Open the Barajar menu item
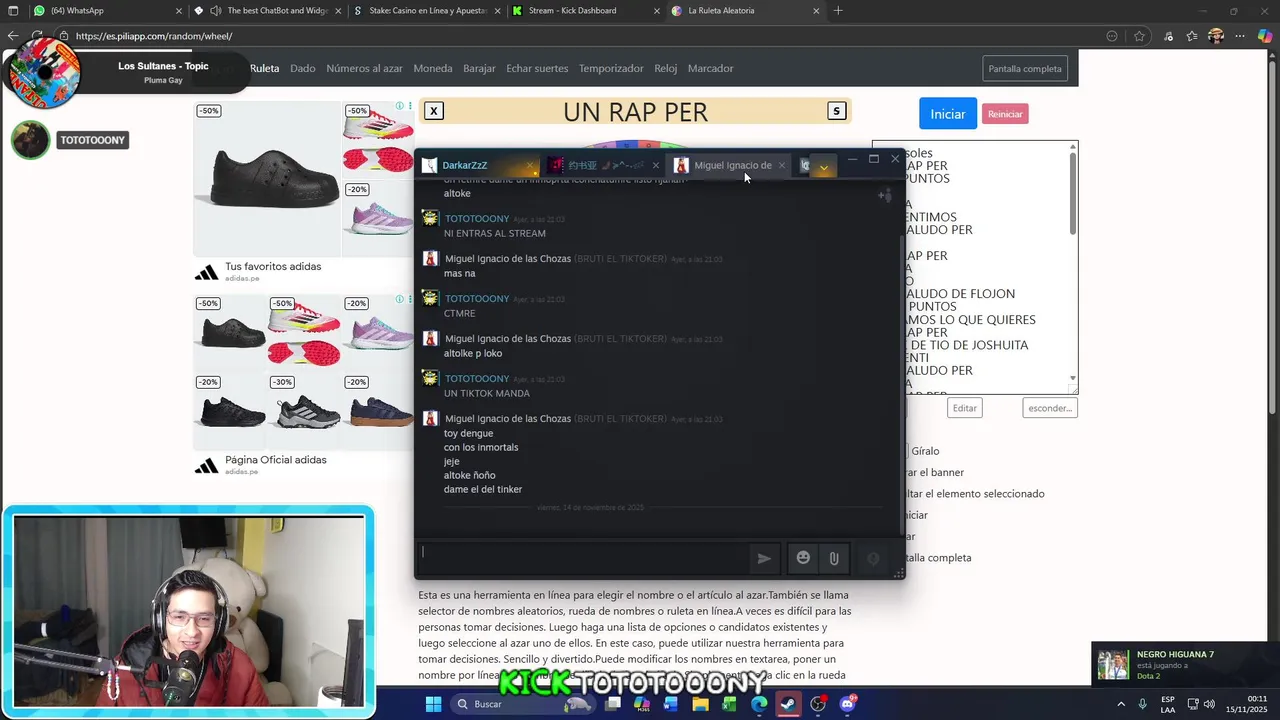 tap(479, 68)
